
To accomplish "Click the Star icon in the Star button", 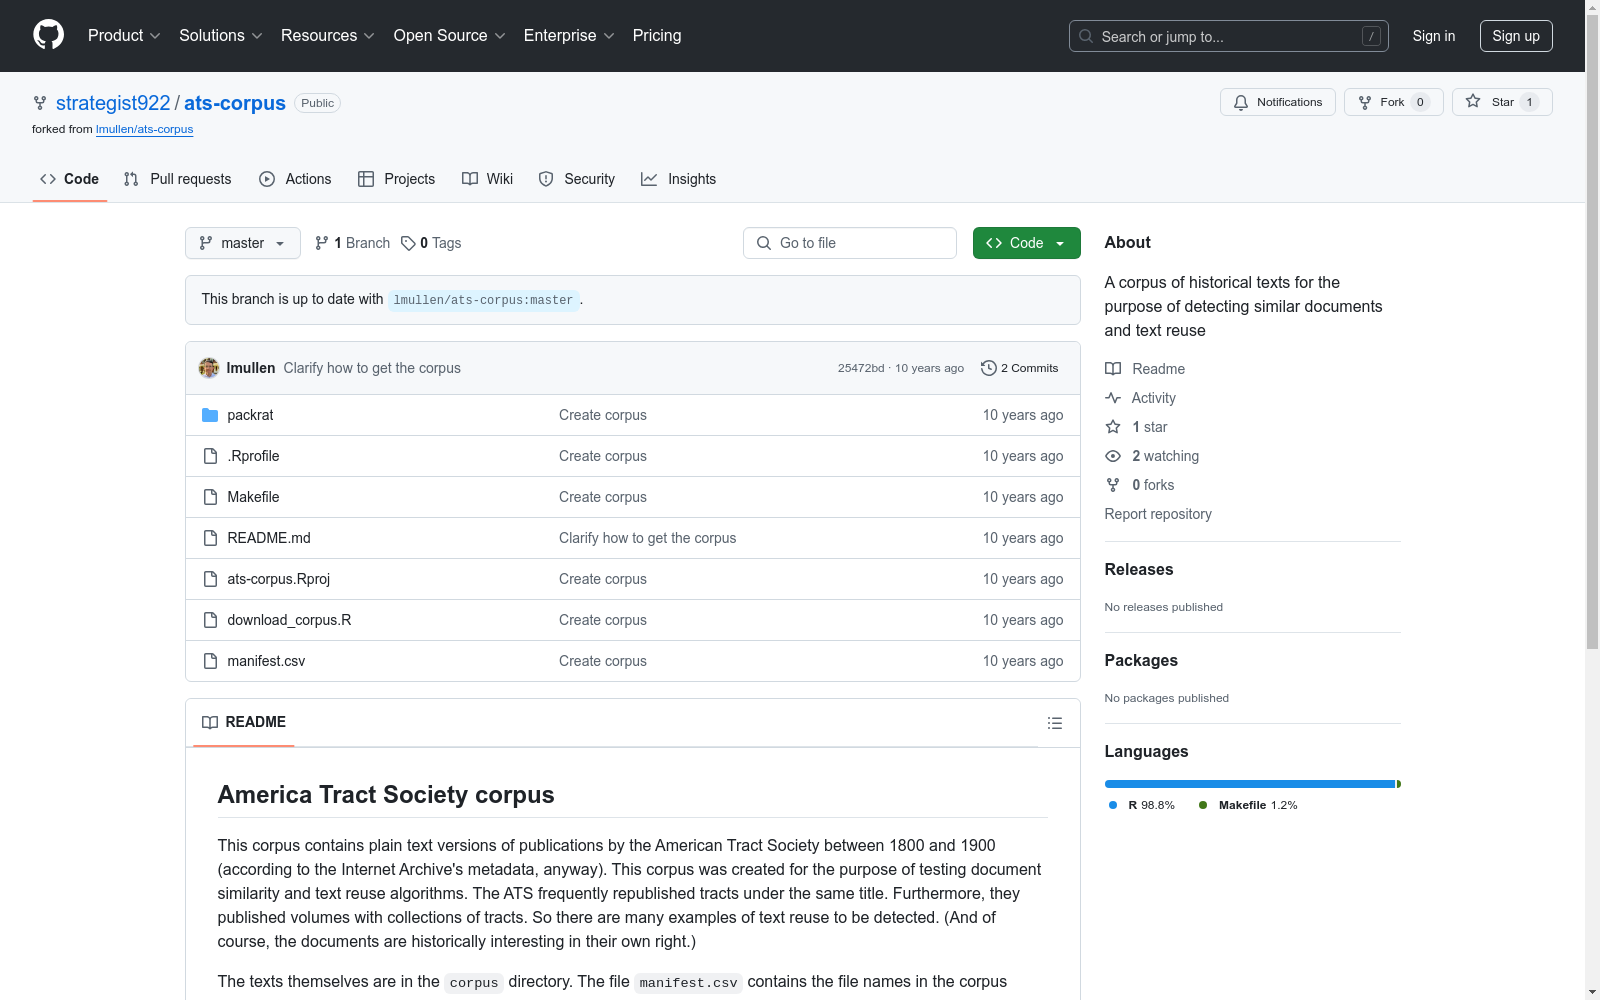I will pos(1473,101).
